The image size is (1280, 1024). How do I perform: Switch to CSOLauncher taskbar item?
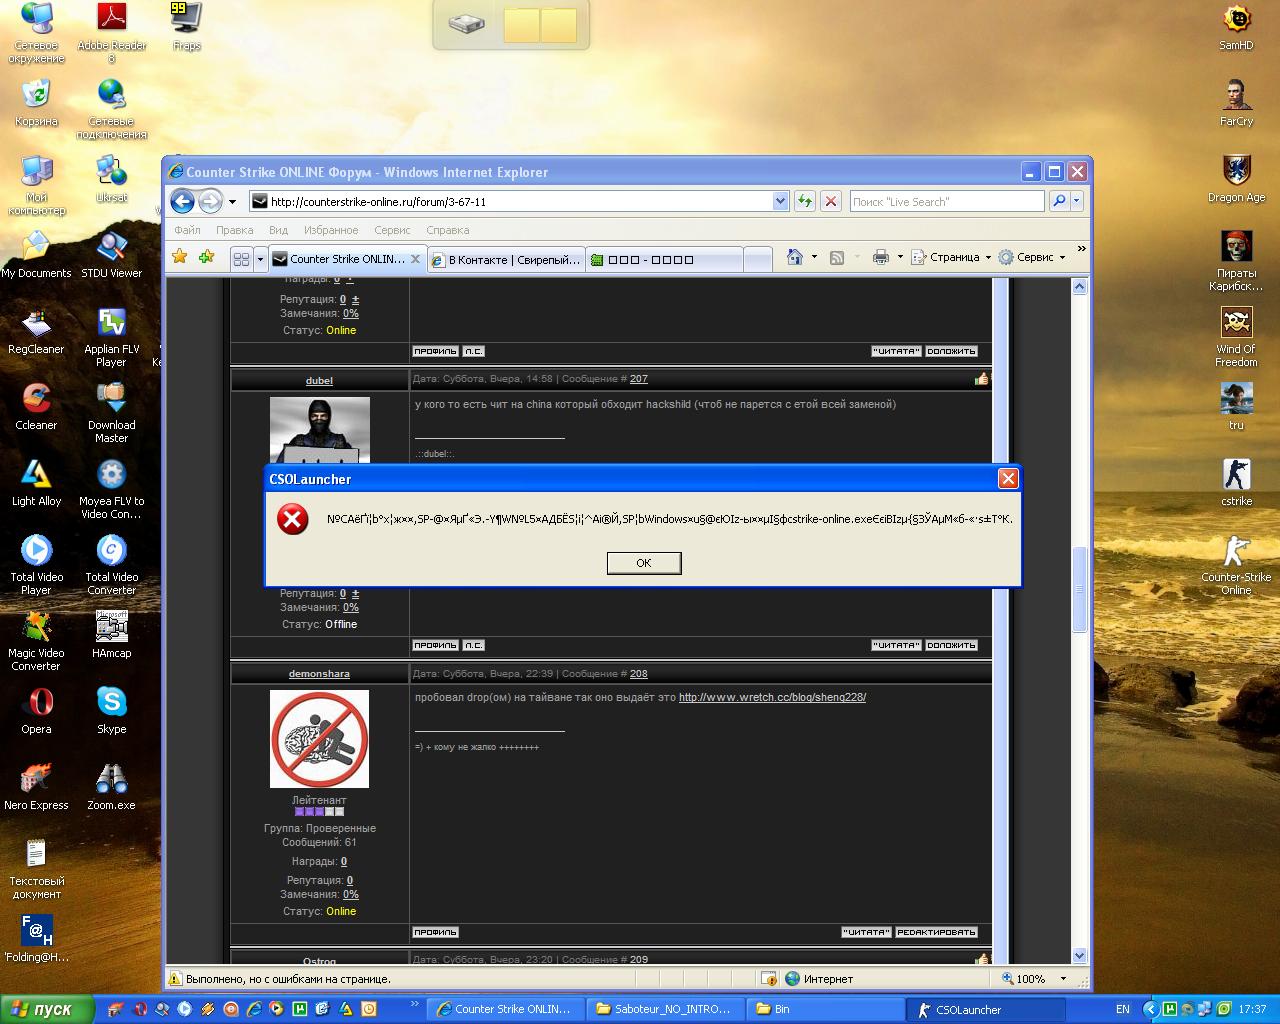[985, 1009]
